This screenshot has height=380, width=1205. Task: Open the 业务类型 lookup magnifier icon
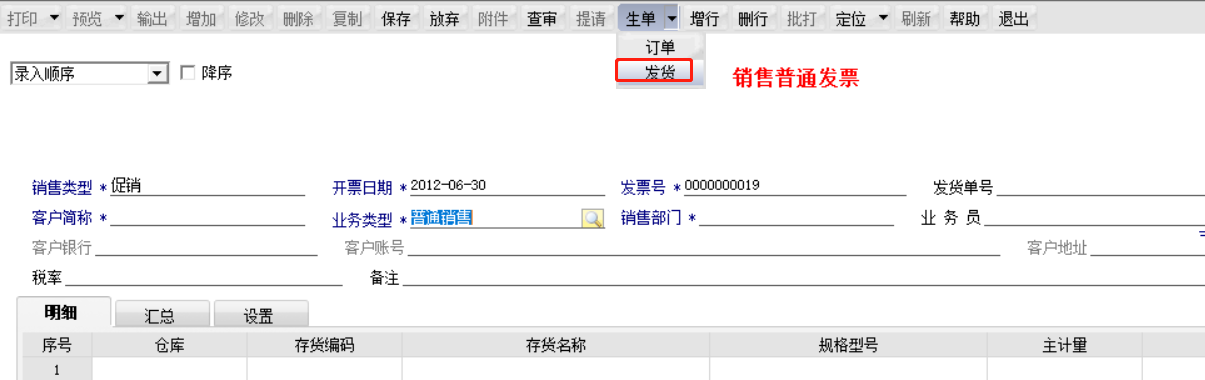(x=593, y=218)
